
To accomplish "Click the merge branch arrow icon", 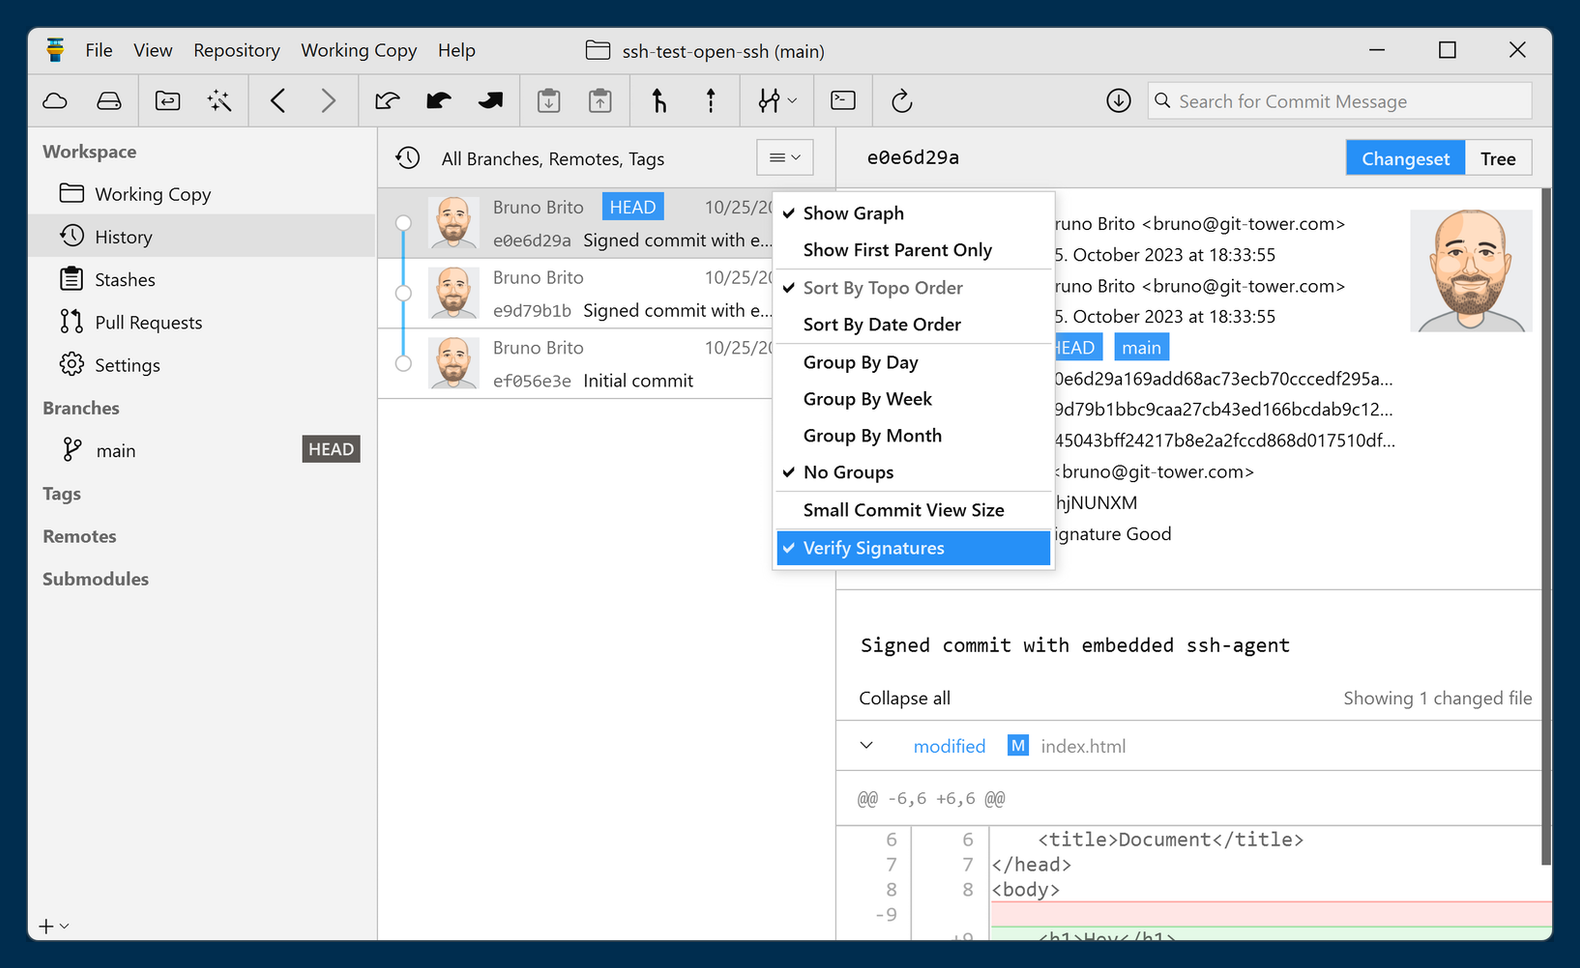I will click(x=658, y=101).
